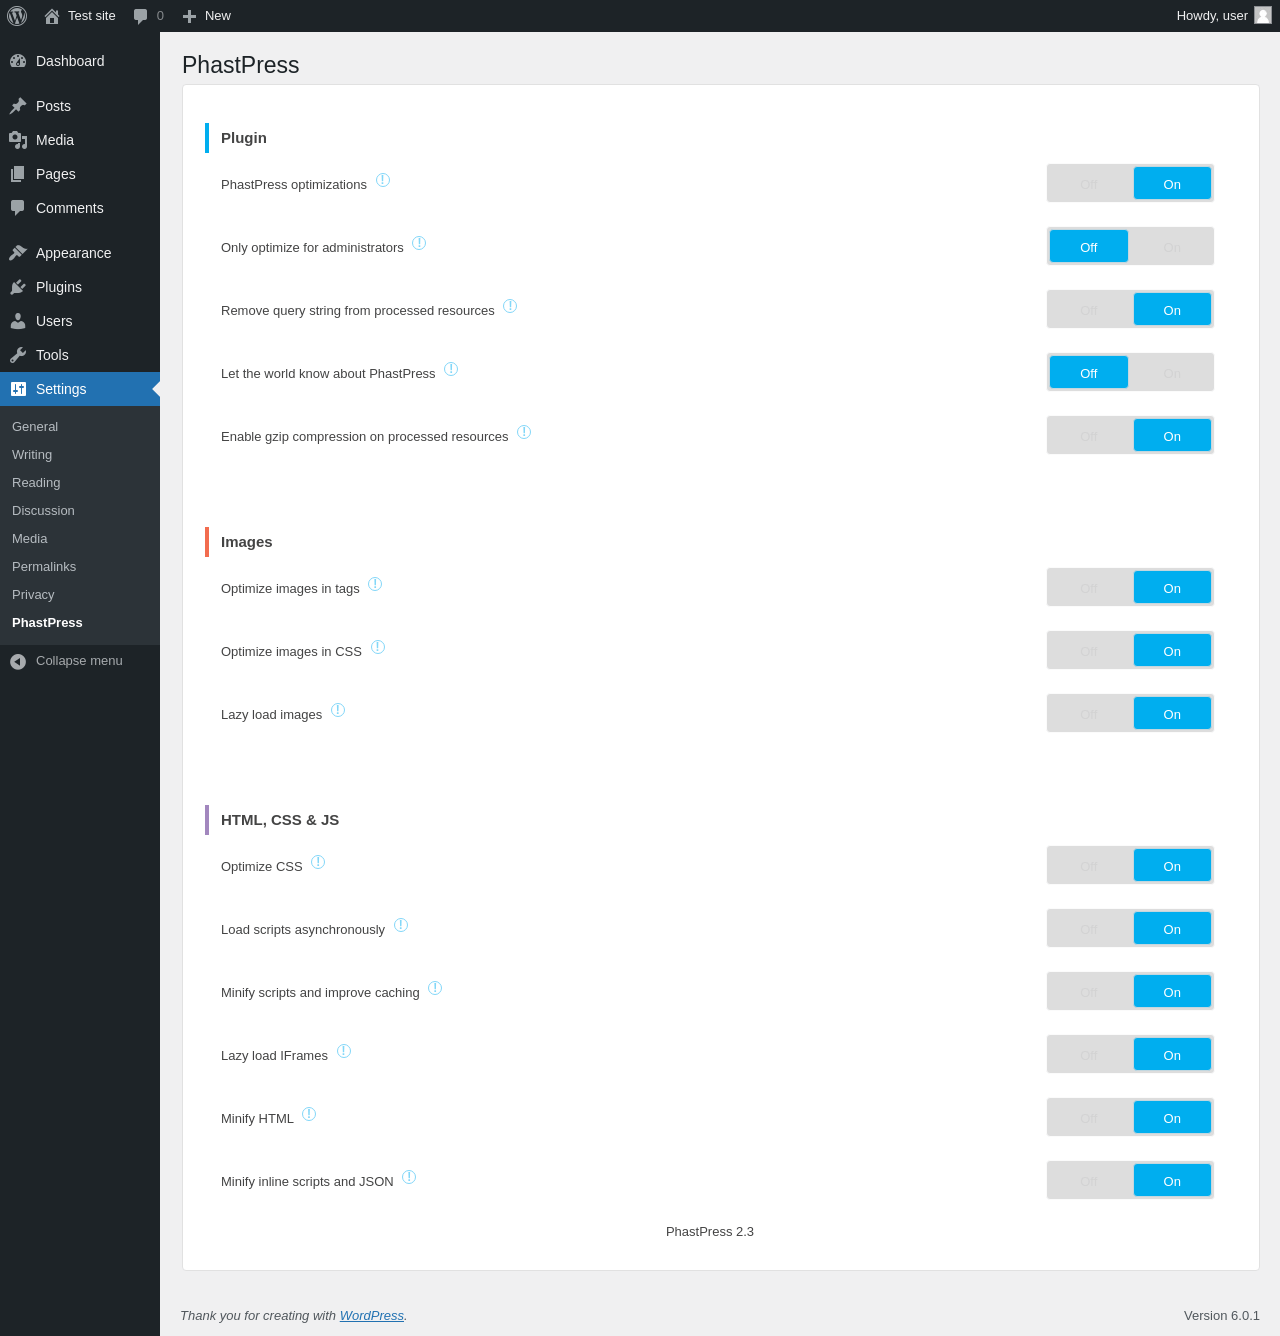Open Writing settings submenu item
The width and height of the screenshot is (1280, 1336).
pyautogui.click(x=80, y=454)
